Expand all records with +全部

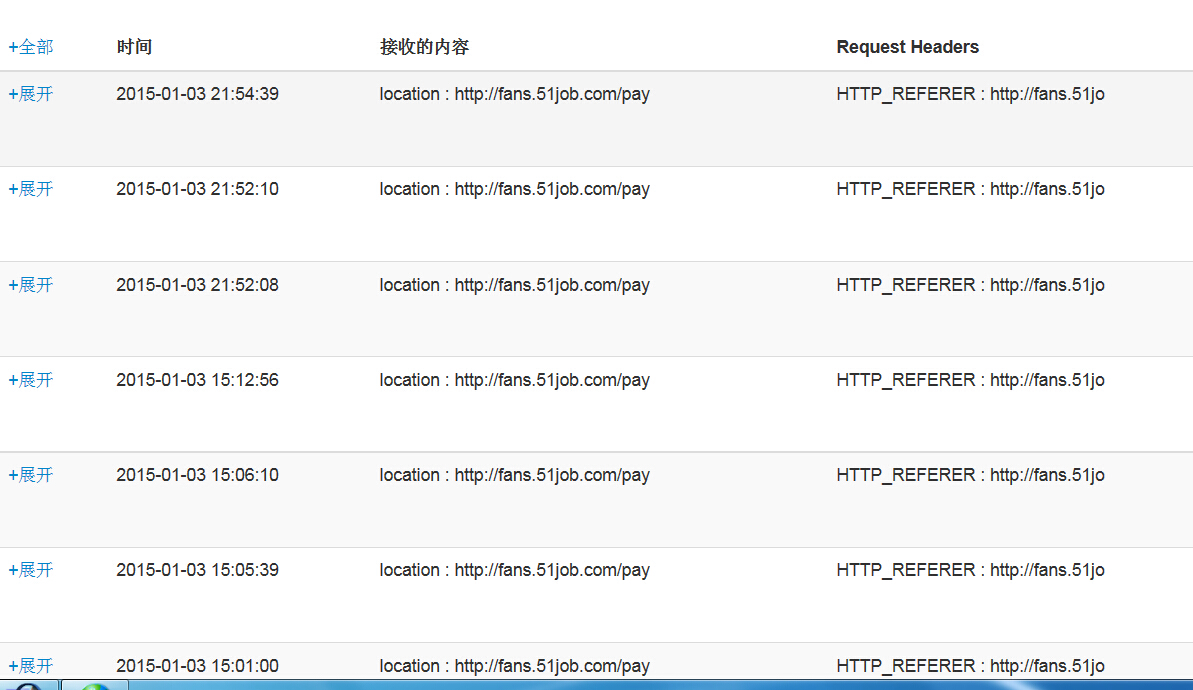(30, 47)
